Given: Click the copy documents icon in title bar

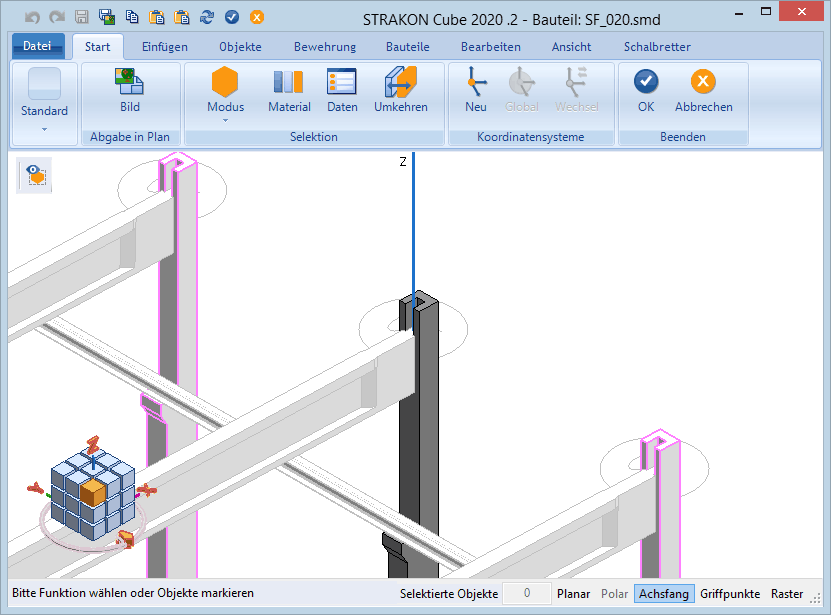Looking at the screenshot, I should click(132, 17).
